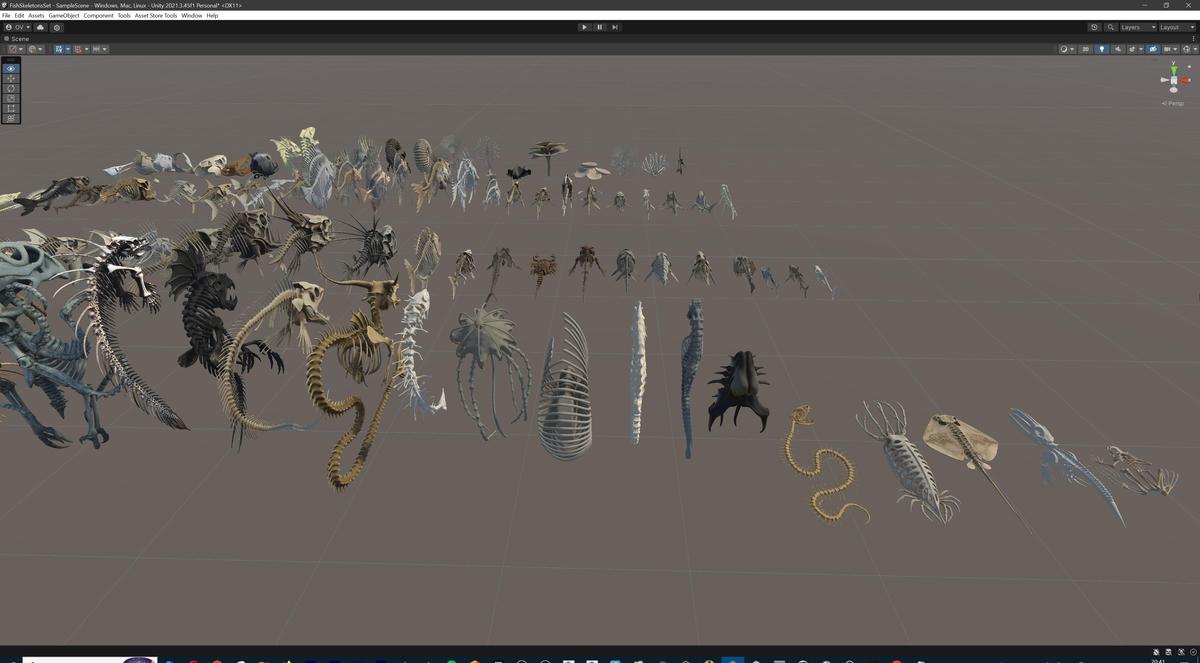Open the GameObject menu
1200x663 pixels.
(63, 15)
